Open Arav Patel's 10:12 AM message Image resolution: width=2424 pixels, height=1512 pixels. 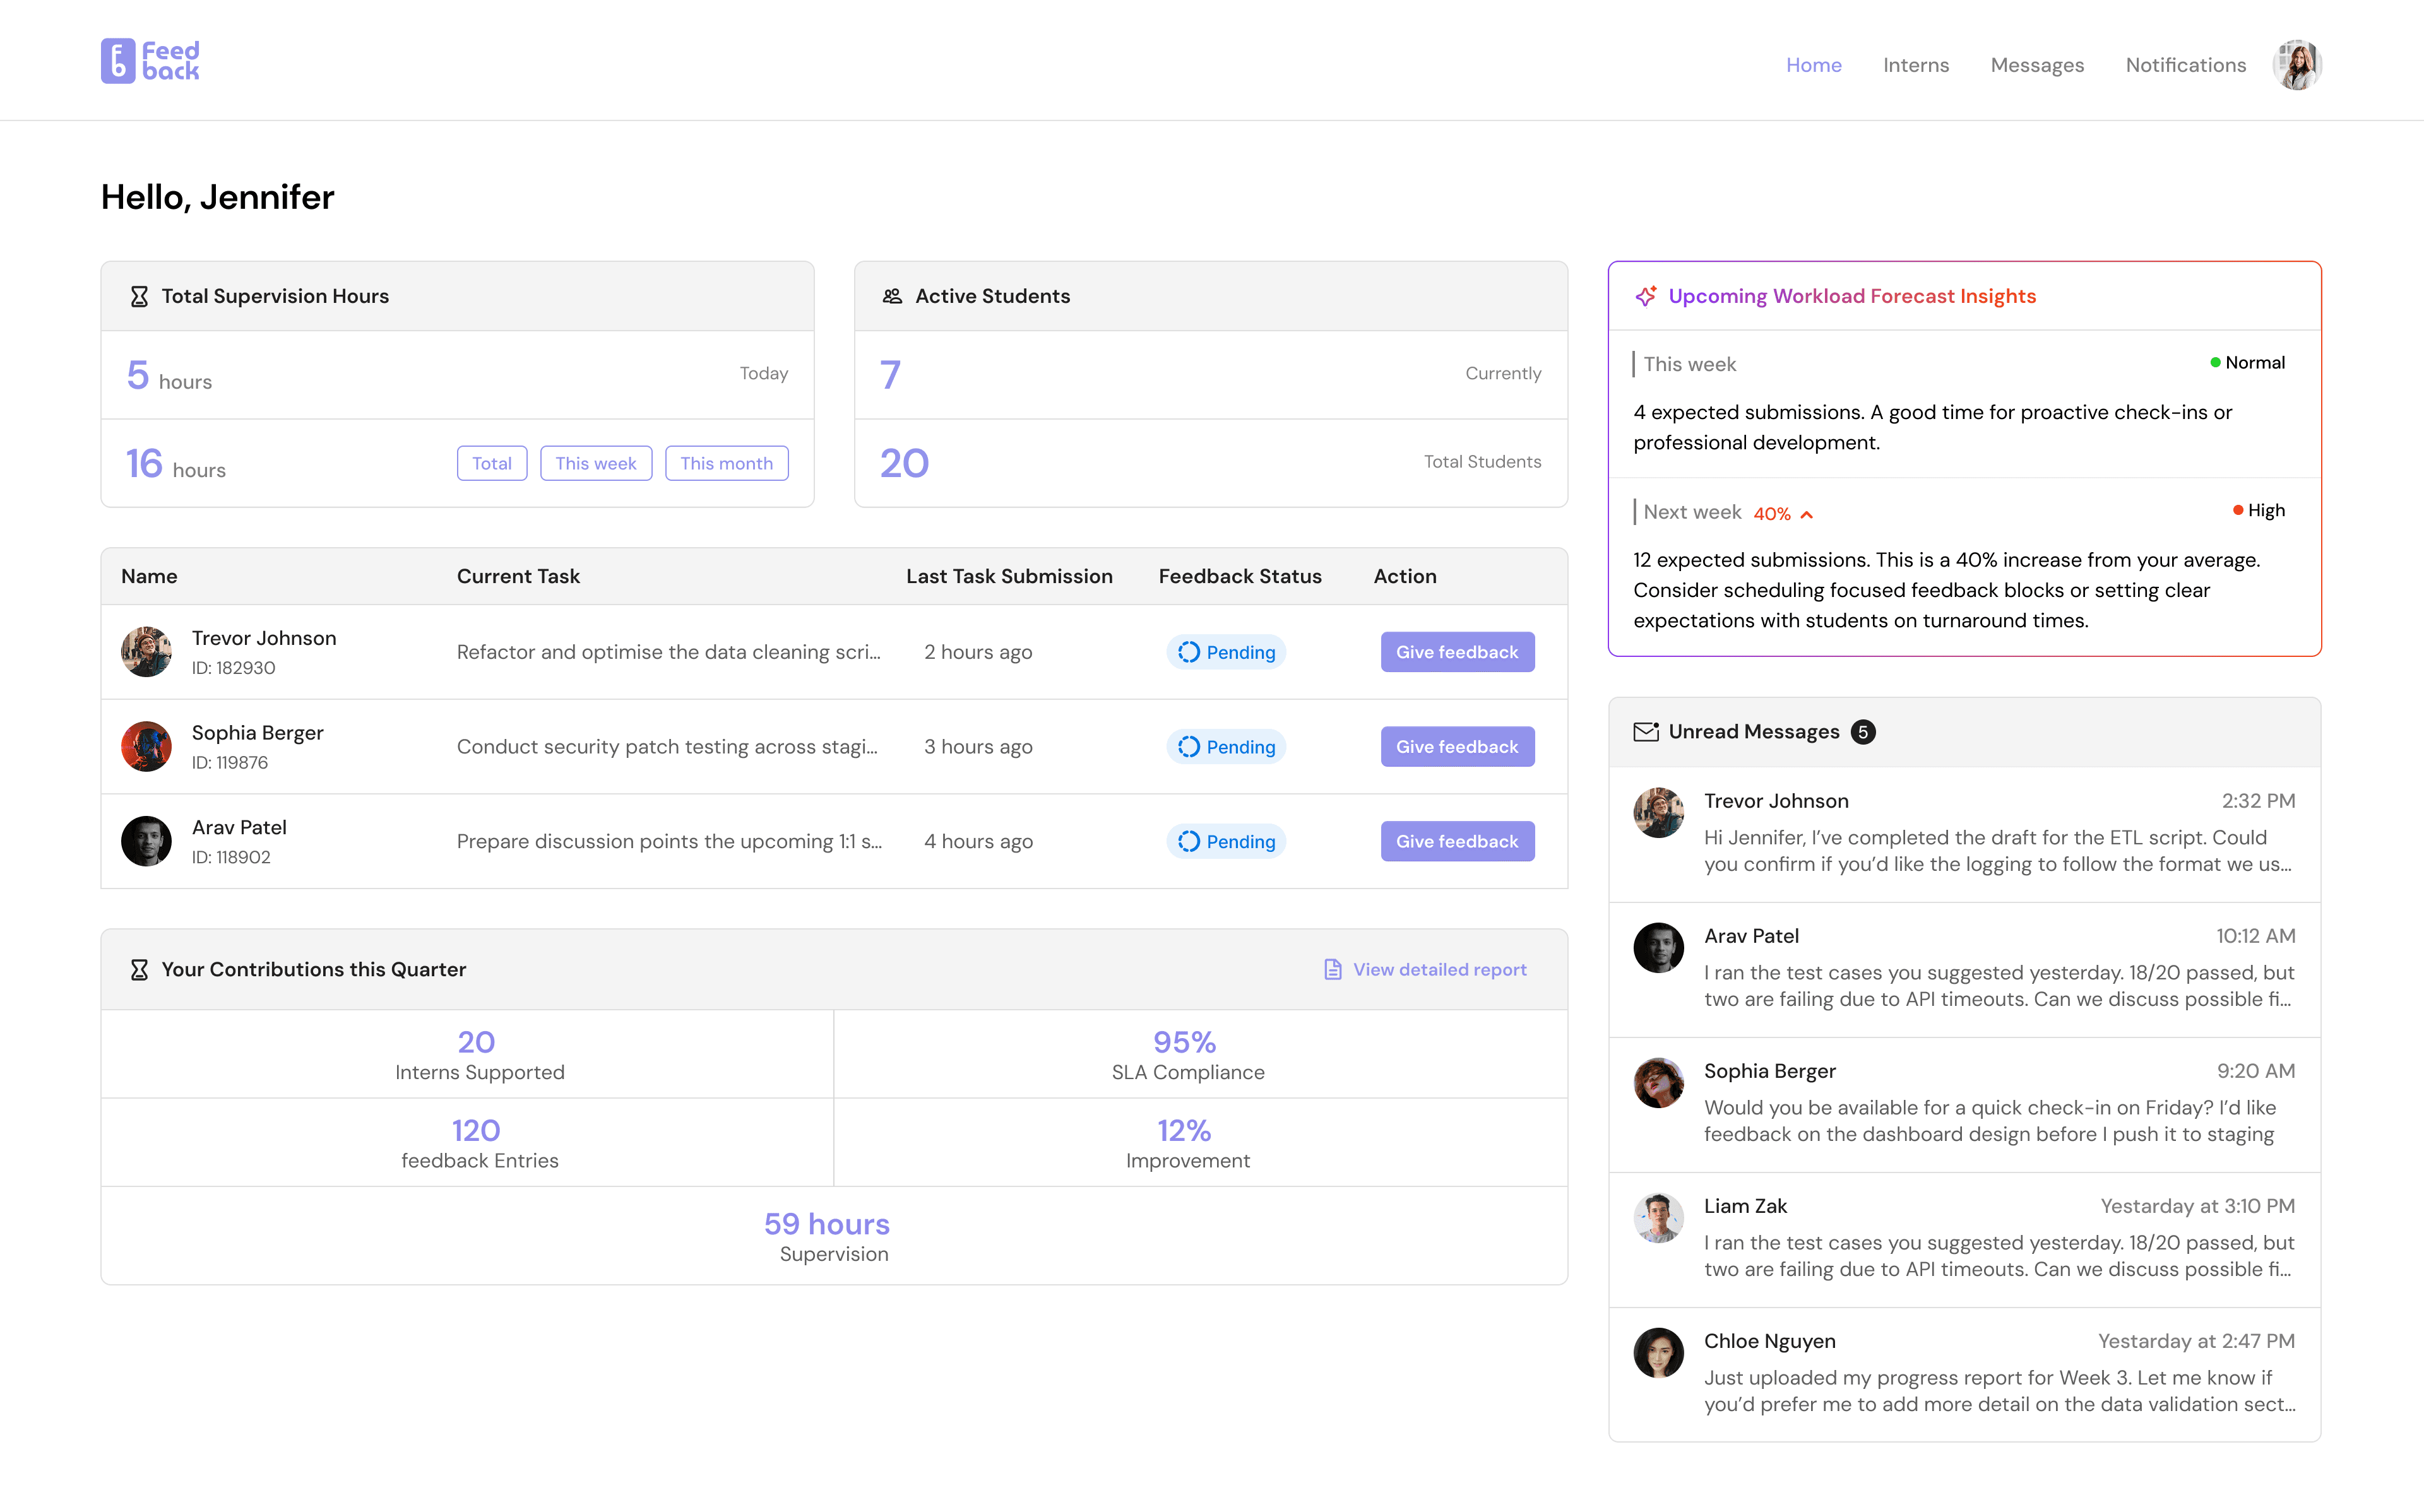pos(1964,970)
